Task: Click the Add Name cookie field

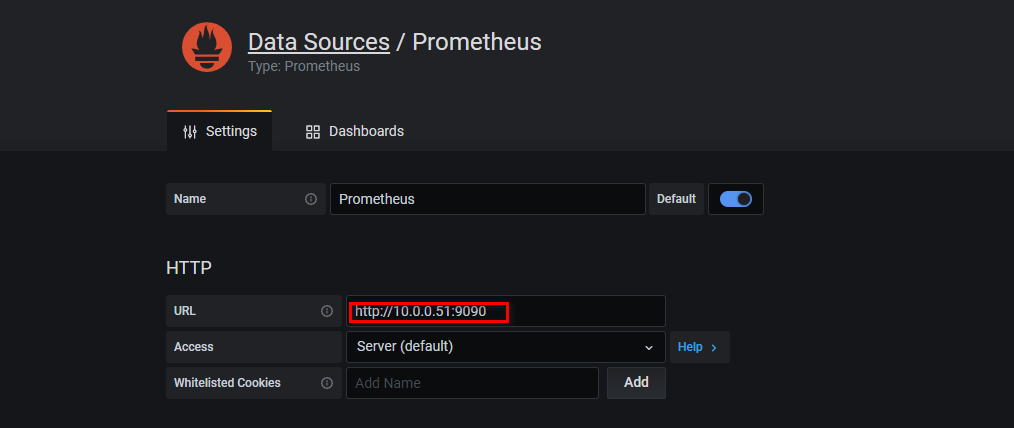Action: 472,383
